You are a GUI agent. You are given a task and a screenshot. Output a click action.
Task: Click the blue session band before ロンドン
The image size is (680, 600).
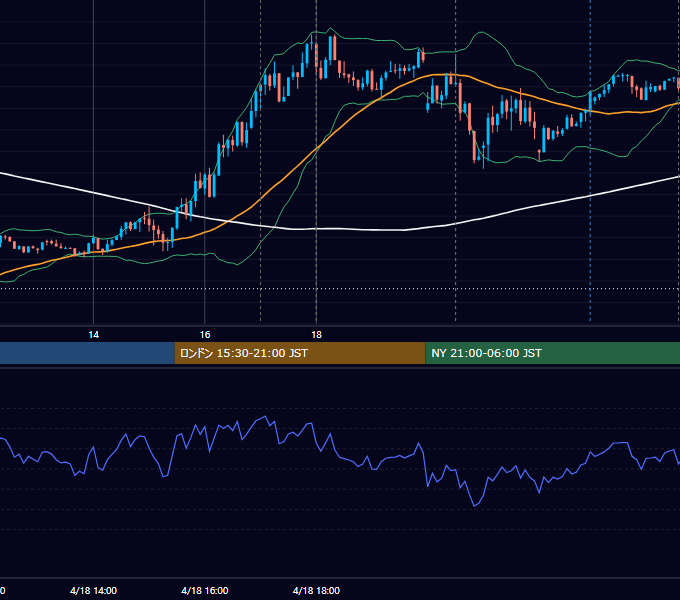pyautogui.click(x=87, y=353)
